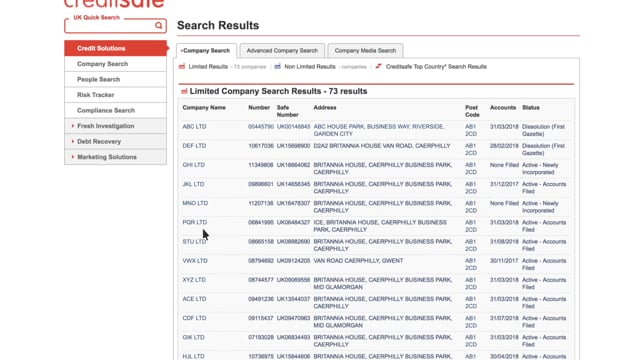This screenshot has width=640, height=360.
Task: Expand the Fresh Investigation menu
Action: coord(116,126)
